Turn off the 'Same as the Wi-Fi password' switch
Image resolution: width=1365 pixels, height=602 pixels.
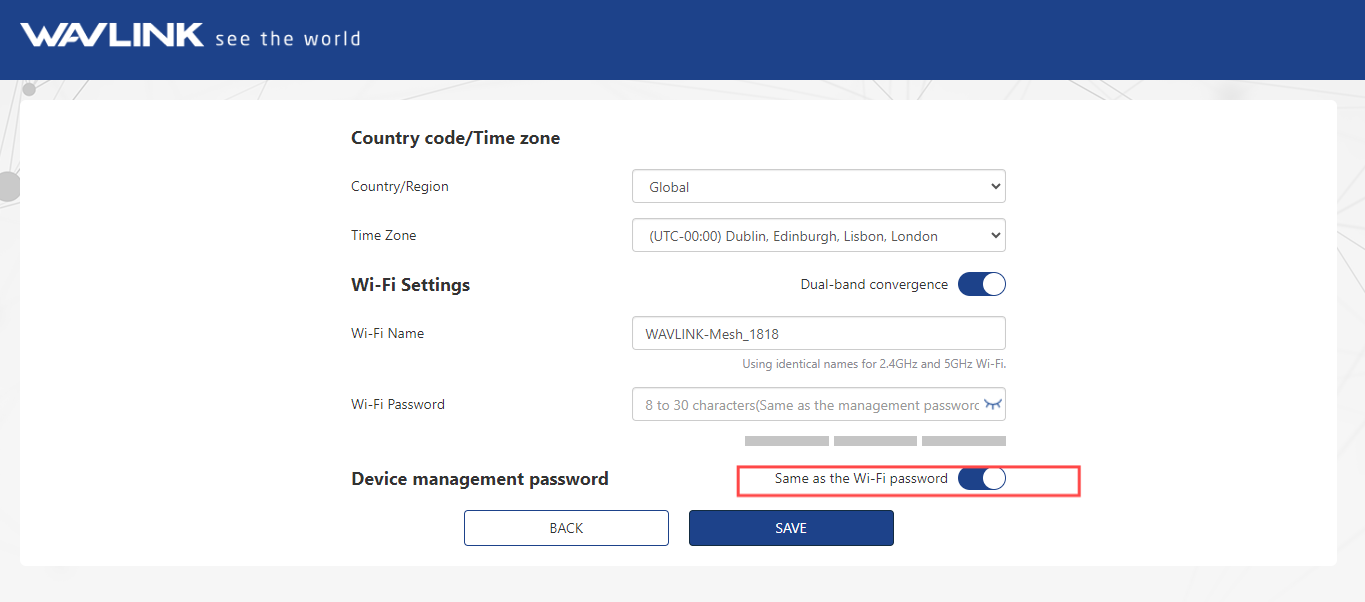[981, 479]
